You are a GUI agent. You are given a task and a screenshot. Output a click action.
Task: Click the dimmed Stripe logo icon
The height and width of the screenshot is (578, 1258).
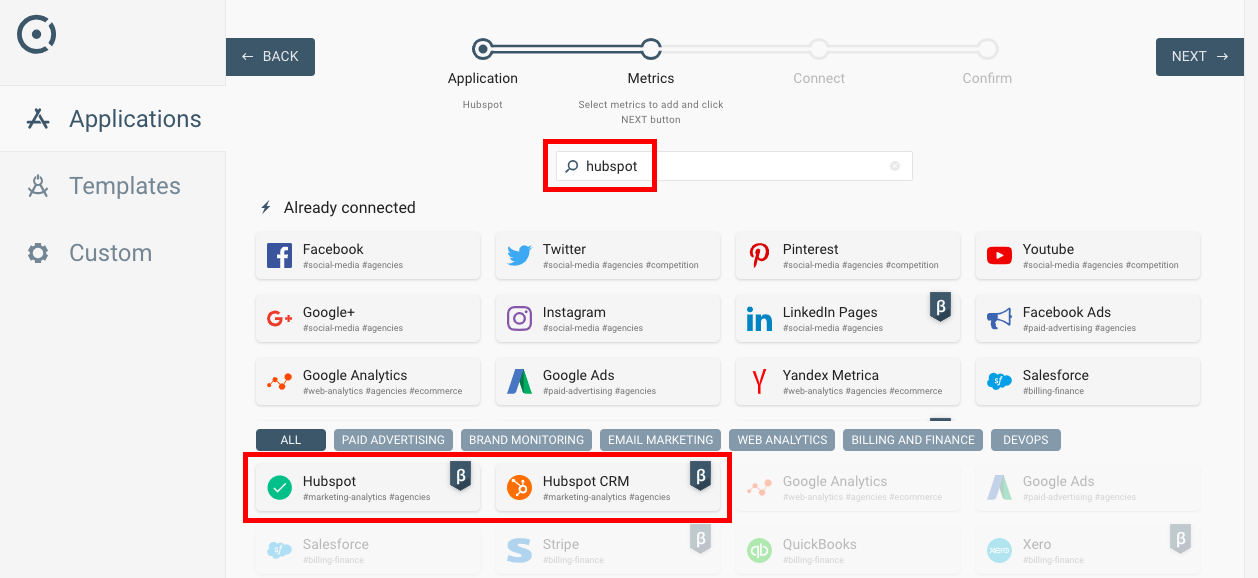[519, 551]
